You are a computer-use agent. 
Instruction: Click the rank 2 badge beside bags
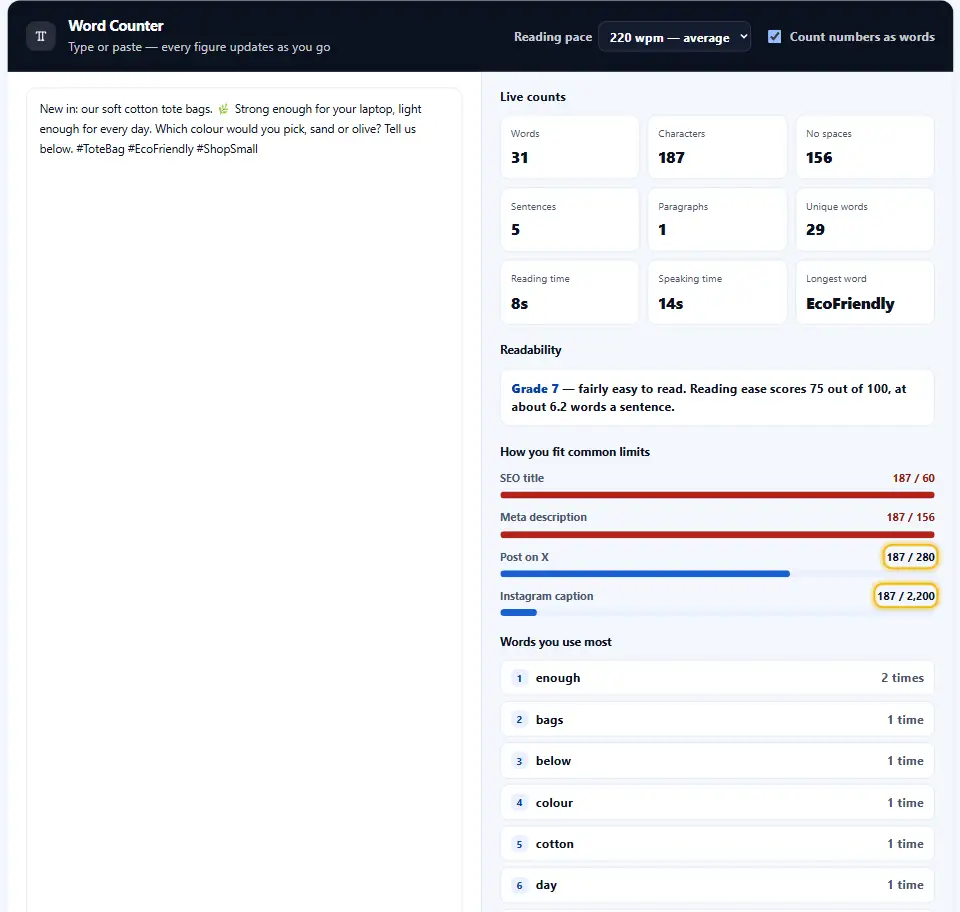[519, 719]
